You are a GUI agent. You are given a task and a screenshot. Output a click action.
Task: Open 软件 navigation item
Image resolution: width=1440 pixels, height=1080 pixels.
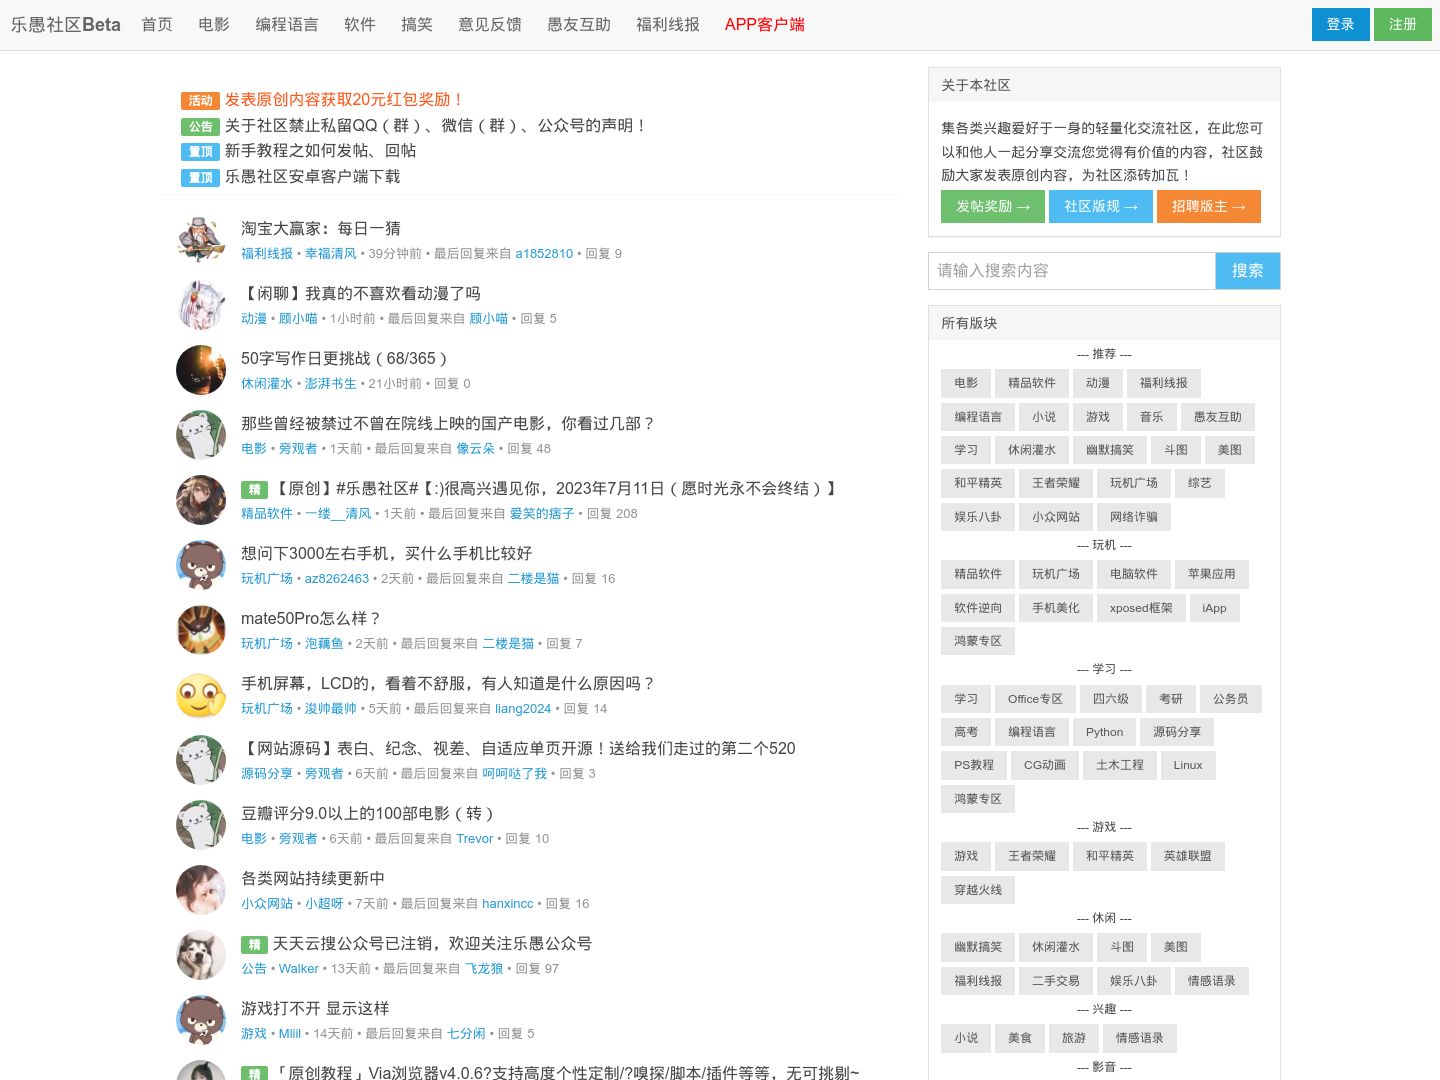(360, 24)
